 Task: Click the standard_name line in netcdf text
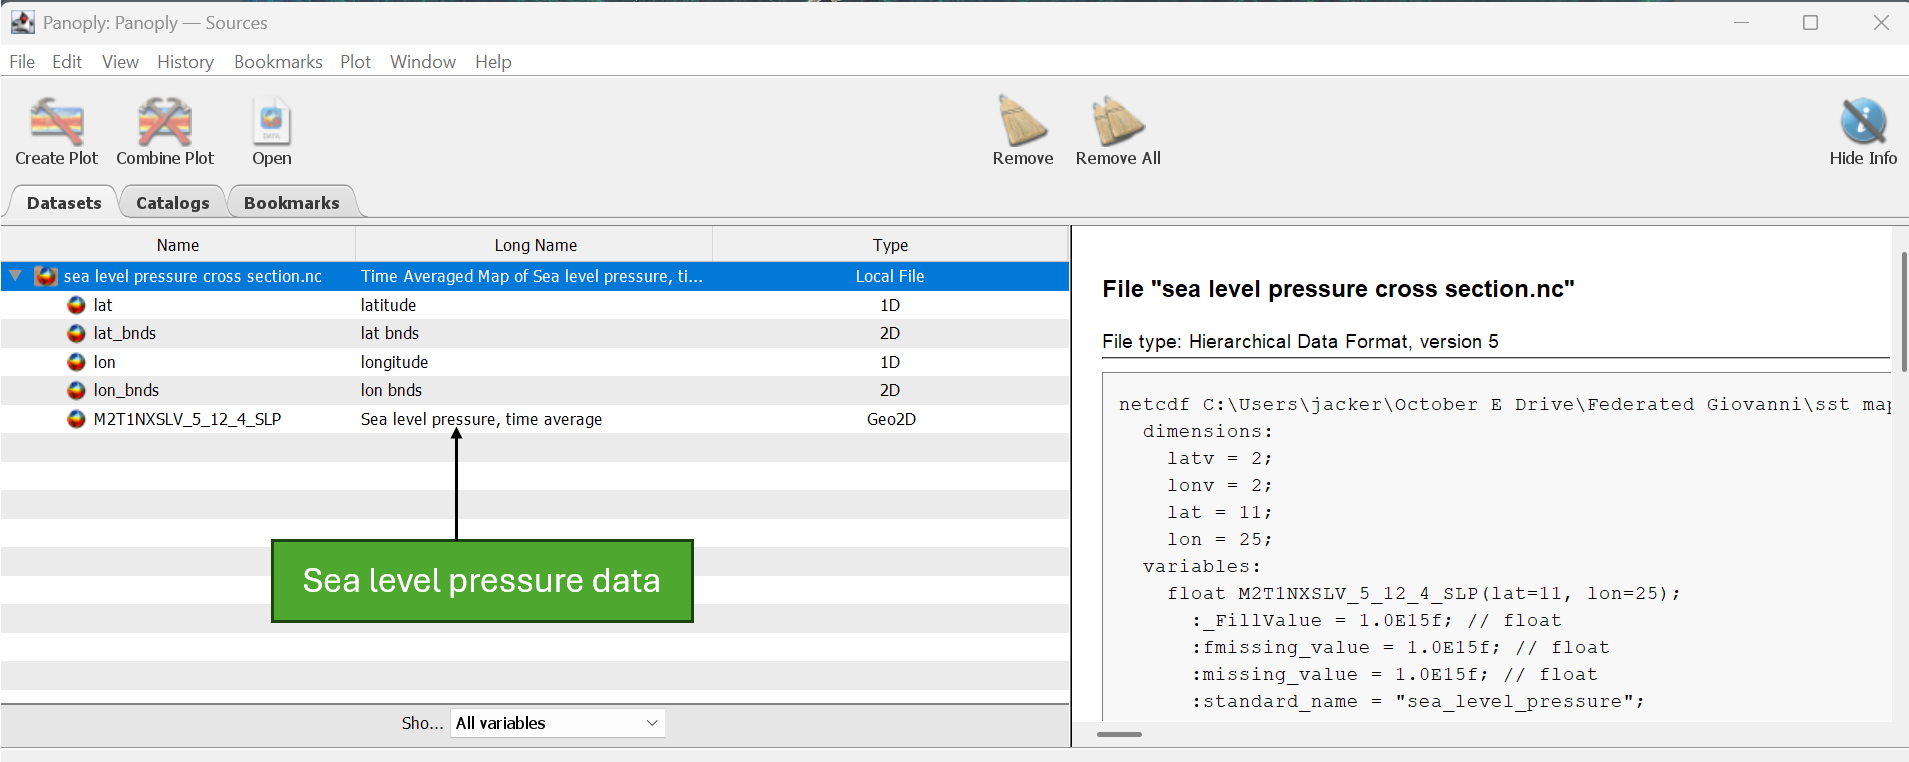pos(1418,701)
